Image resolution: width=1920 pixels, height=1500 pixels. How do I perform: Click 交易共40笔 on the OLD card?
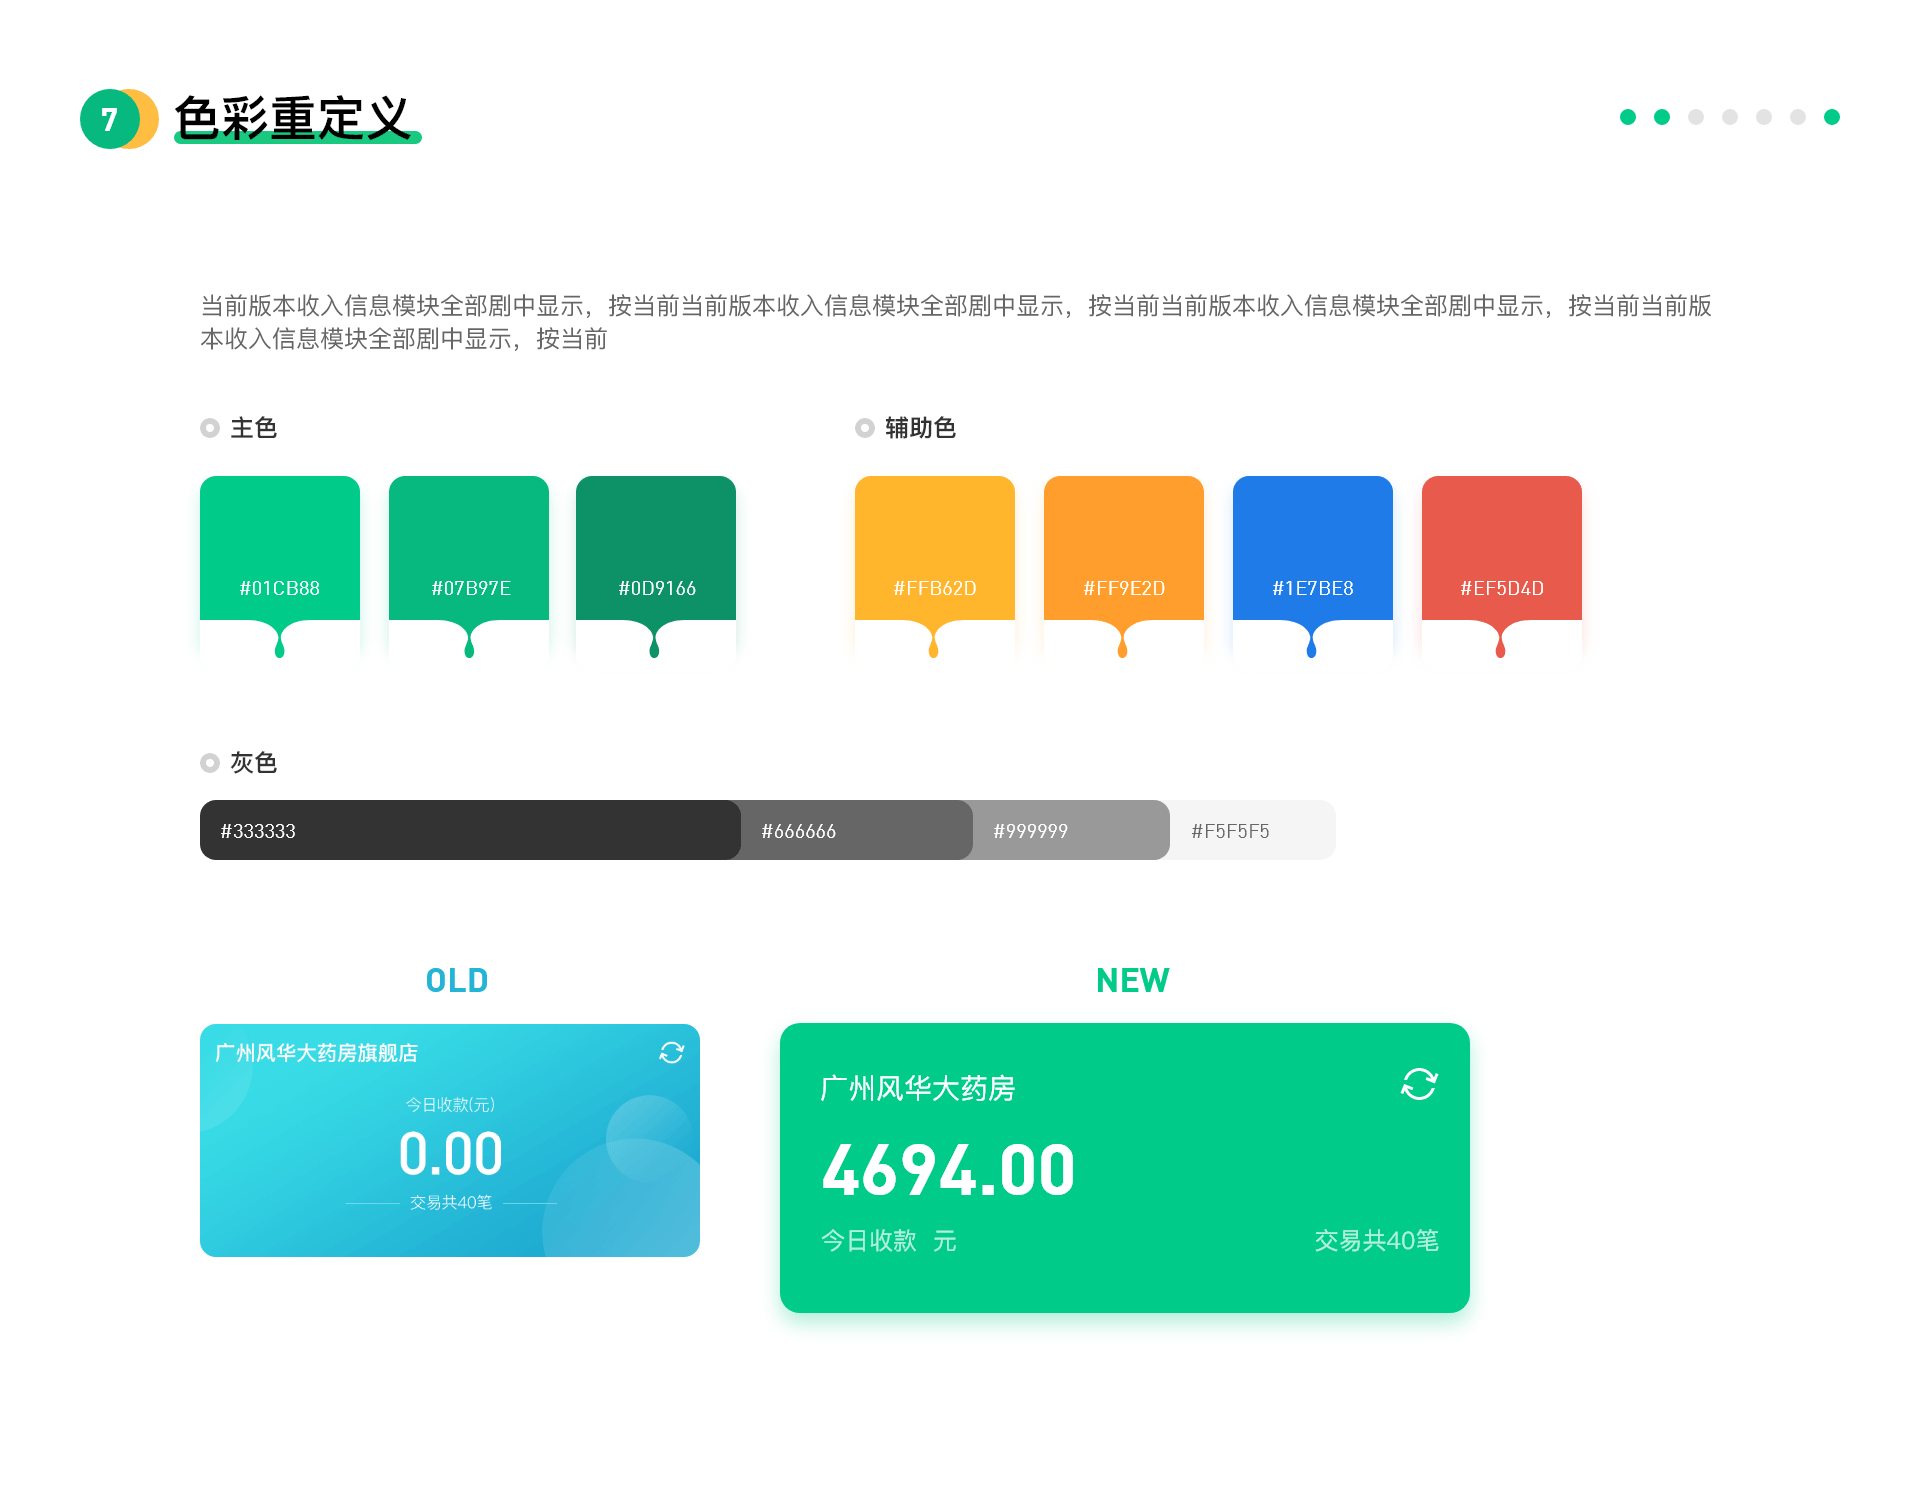tap(451, 1202)
